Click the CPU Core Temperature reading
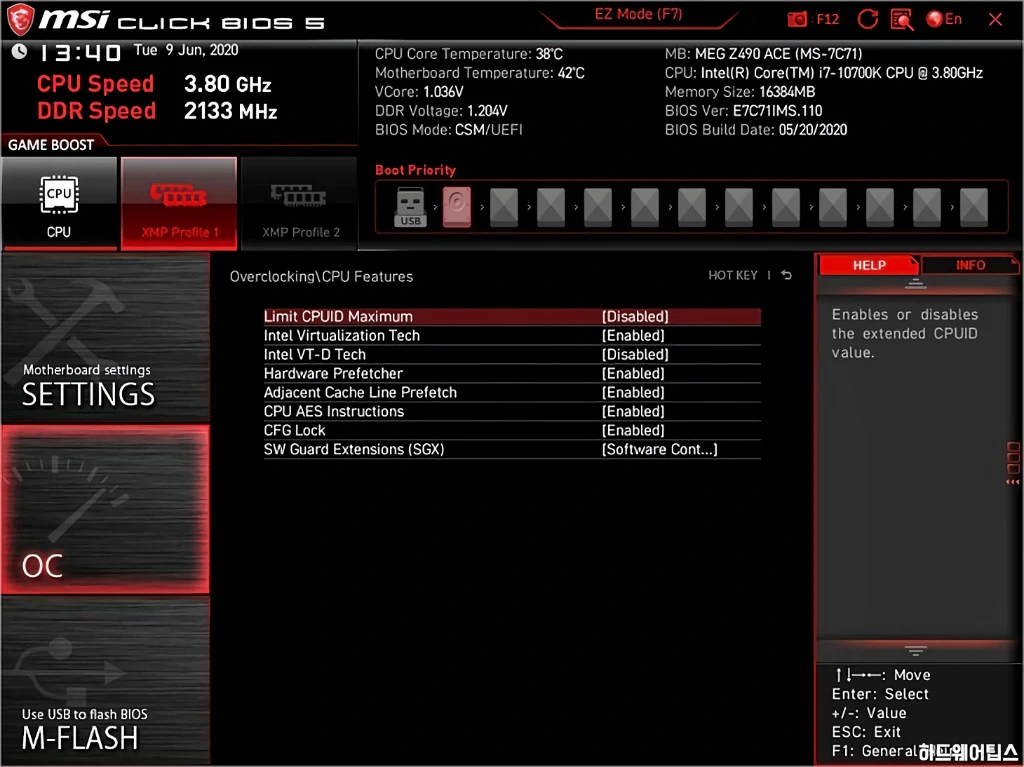 pos(469,54)
